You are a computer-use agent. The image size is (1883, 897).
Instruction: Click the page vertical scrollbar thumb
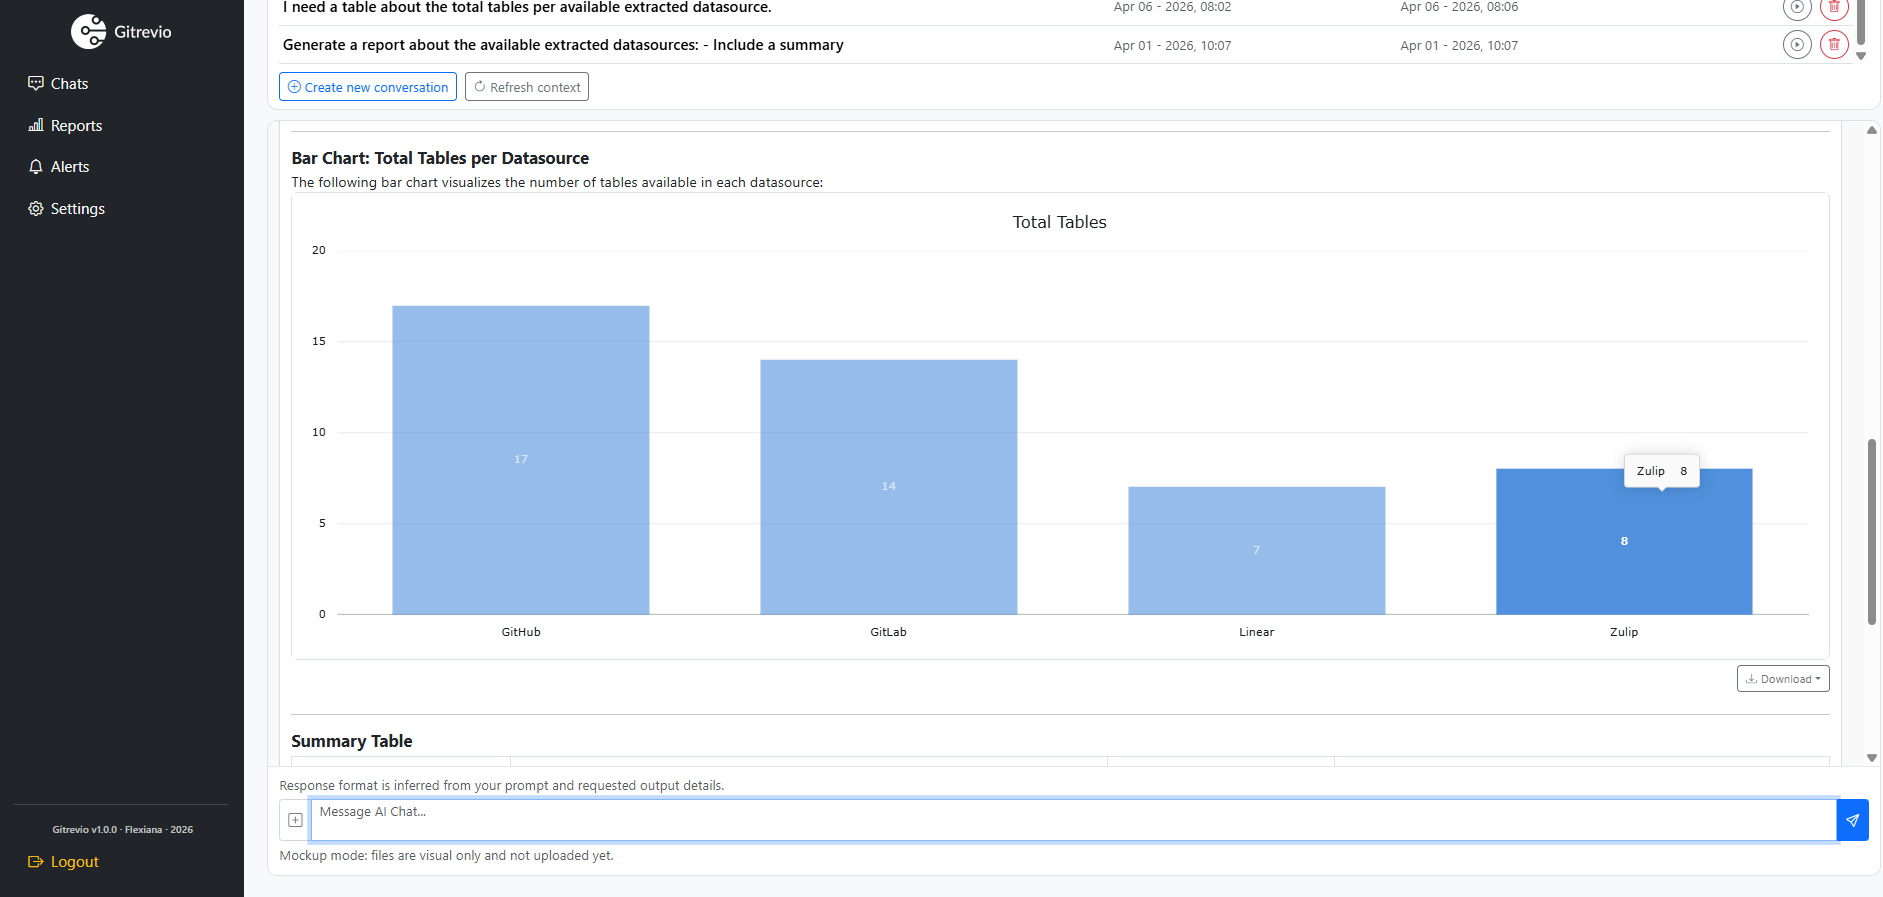click(x=1872, y=532)
